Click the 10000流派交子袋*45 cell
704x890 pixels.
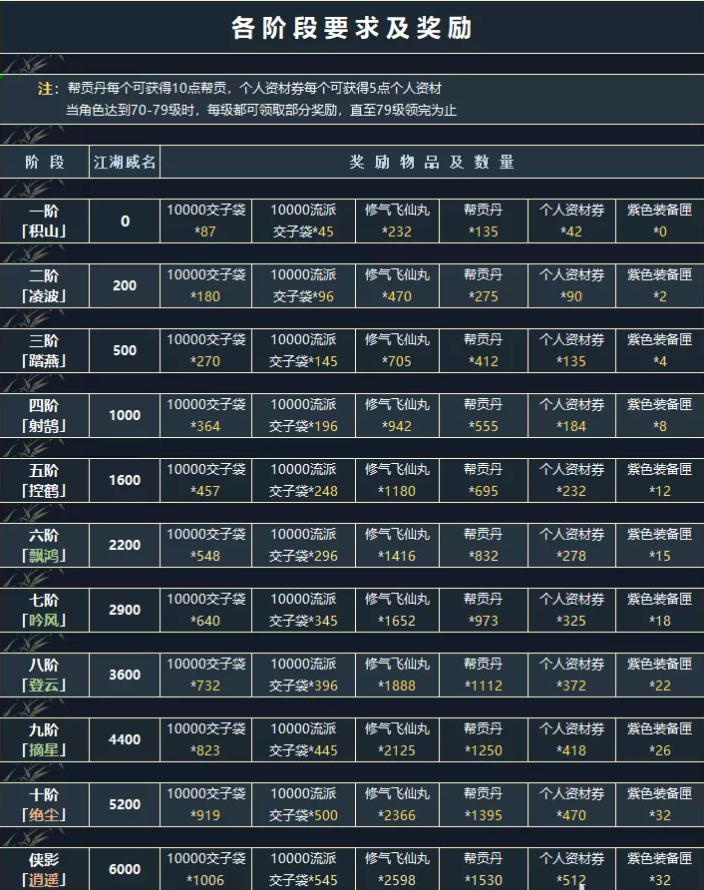[303, 221]
